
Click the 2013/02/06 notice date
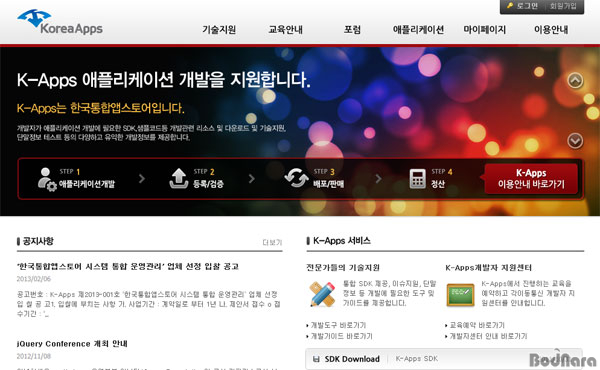(x=34, y=279)
